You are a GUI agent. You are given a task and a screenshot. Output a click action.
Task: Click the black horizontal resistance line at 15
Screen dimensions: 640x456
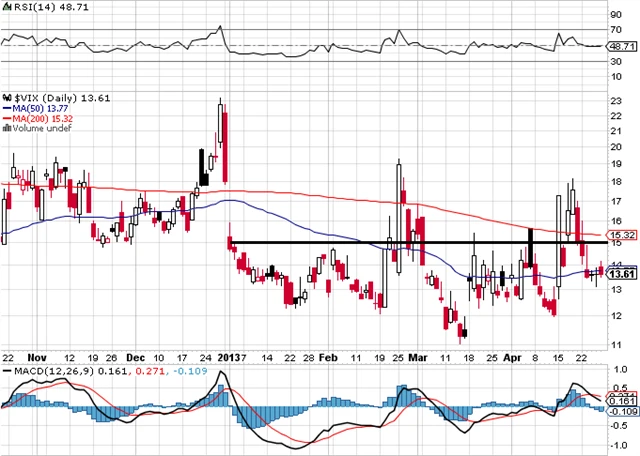pos(400,241)
